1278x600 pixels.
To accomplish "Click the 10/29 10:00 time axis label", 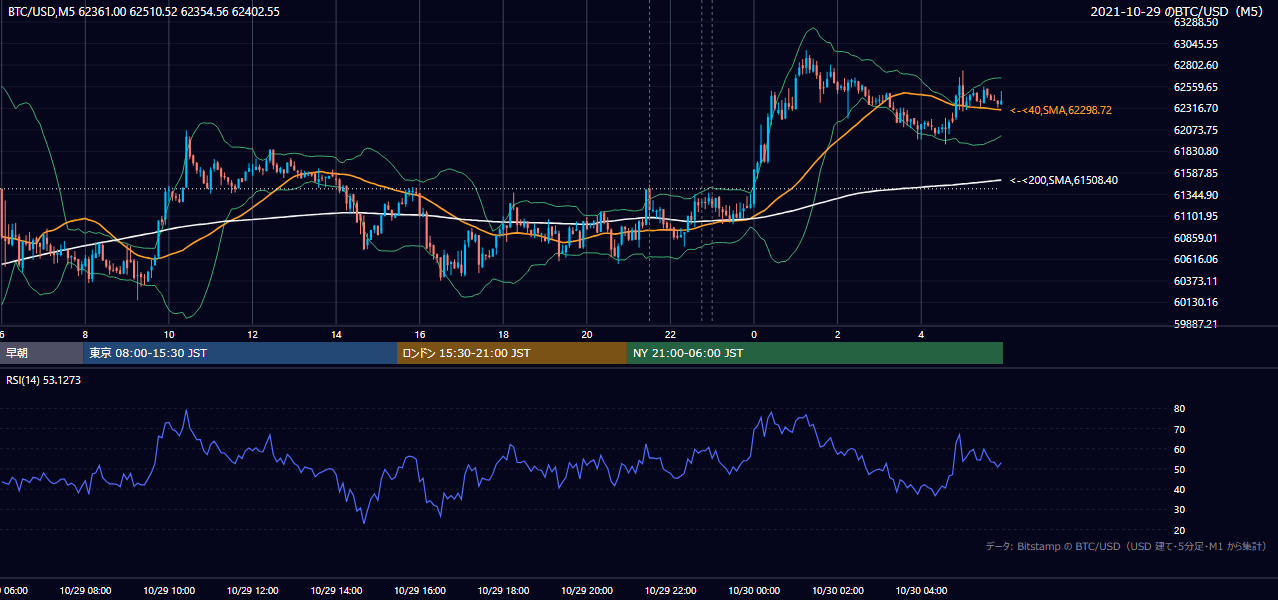I will click(x=169, y=590).
